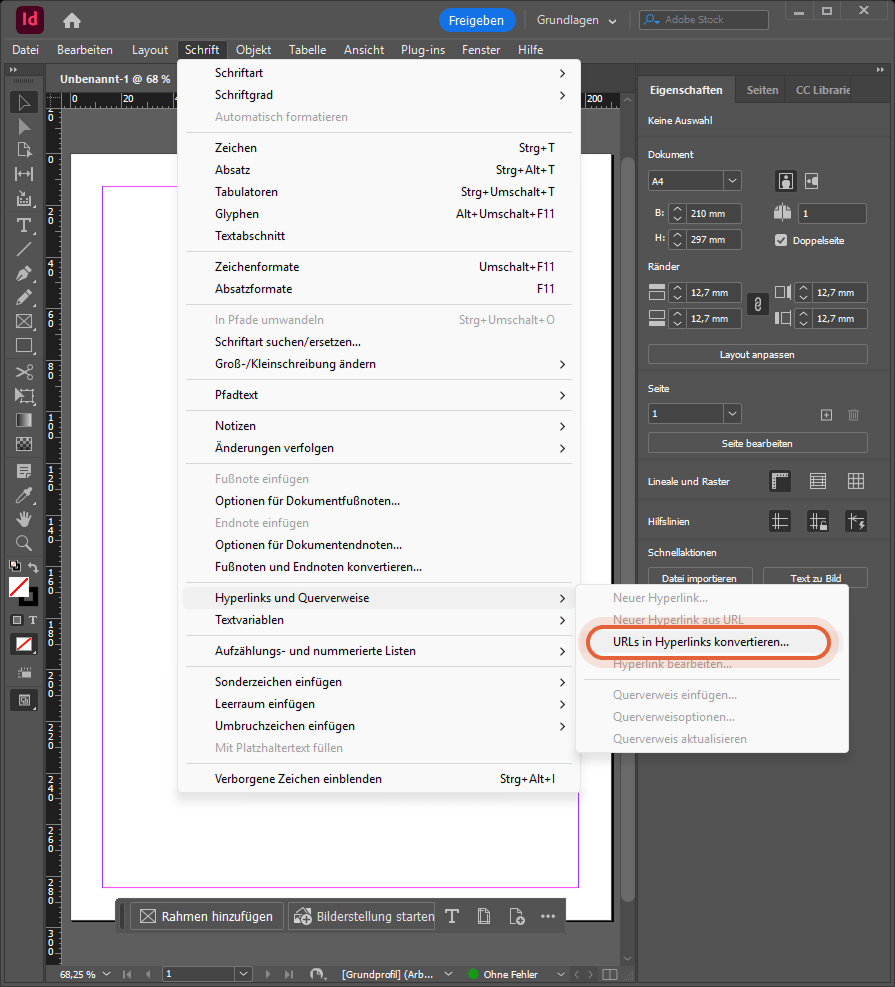Expand Schriftart submenu

click(379, 73)
